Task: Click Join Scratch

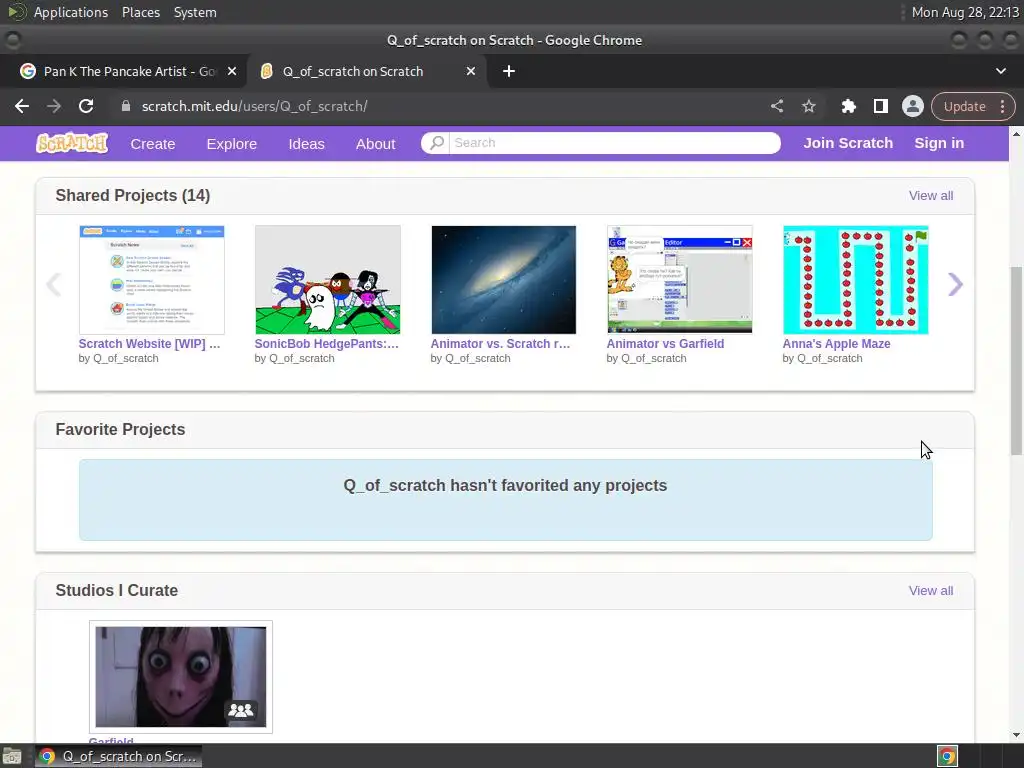Action: [848, 143]
